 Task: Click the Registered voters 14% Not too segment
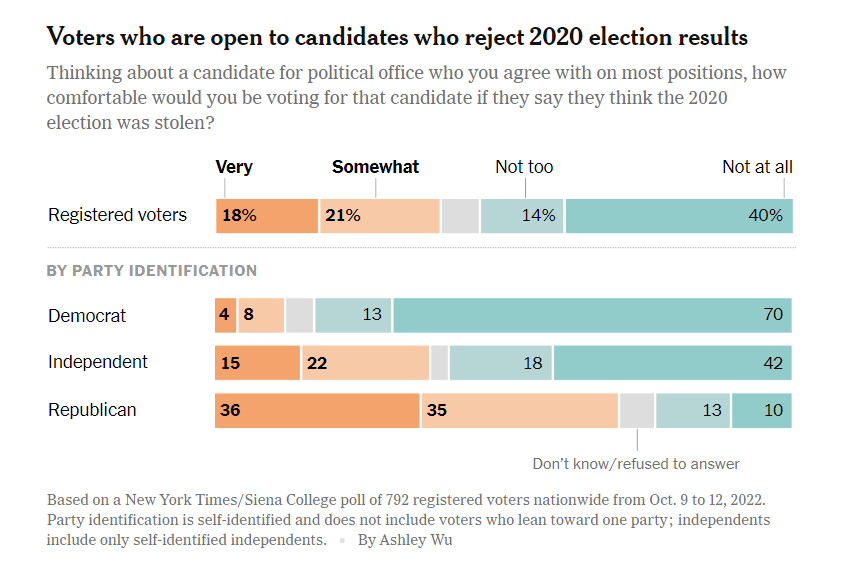(x=522, y=216)
